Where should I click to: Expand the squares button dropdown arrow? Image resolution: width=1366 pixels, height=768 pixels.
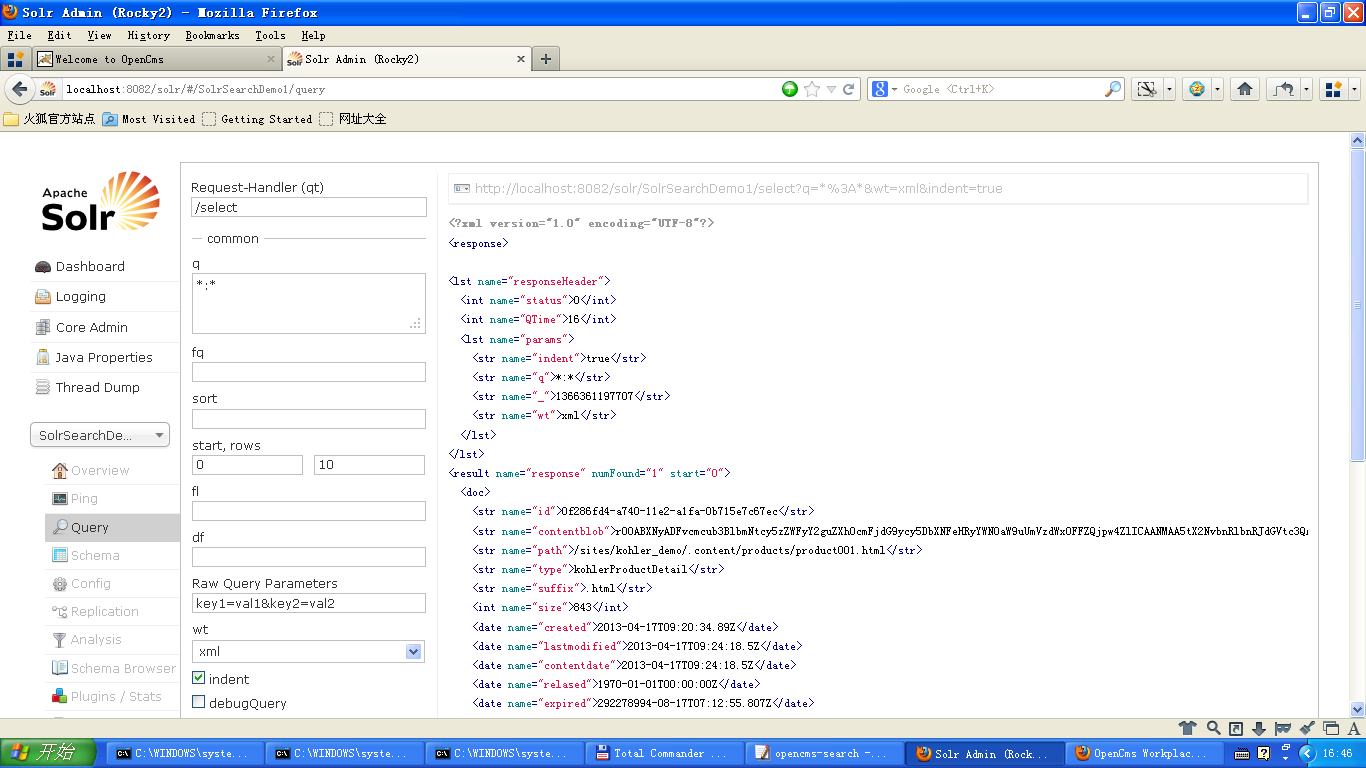[1354, 89]
